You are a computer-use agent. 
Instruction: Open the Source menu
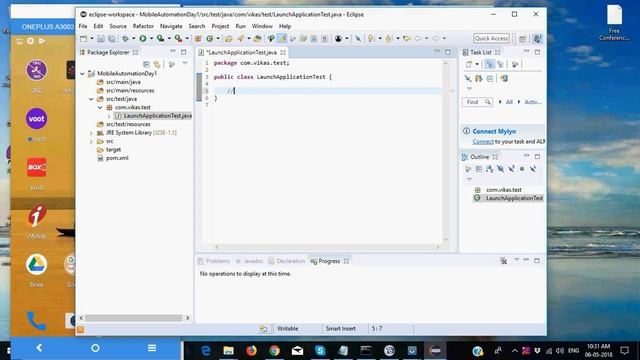[x=118, y=26]
